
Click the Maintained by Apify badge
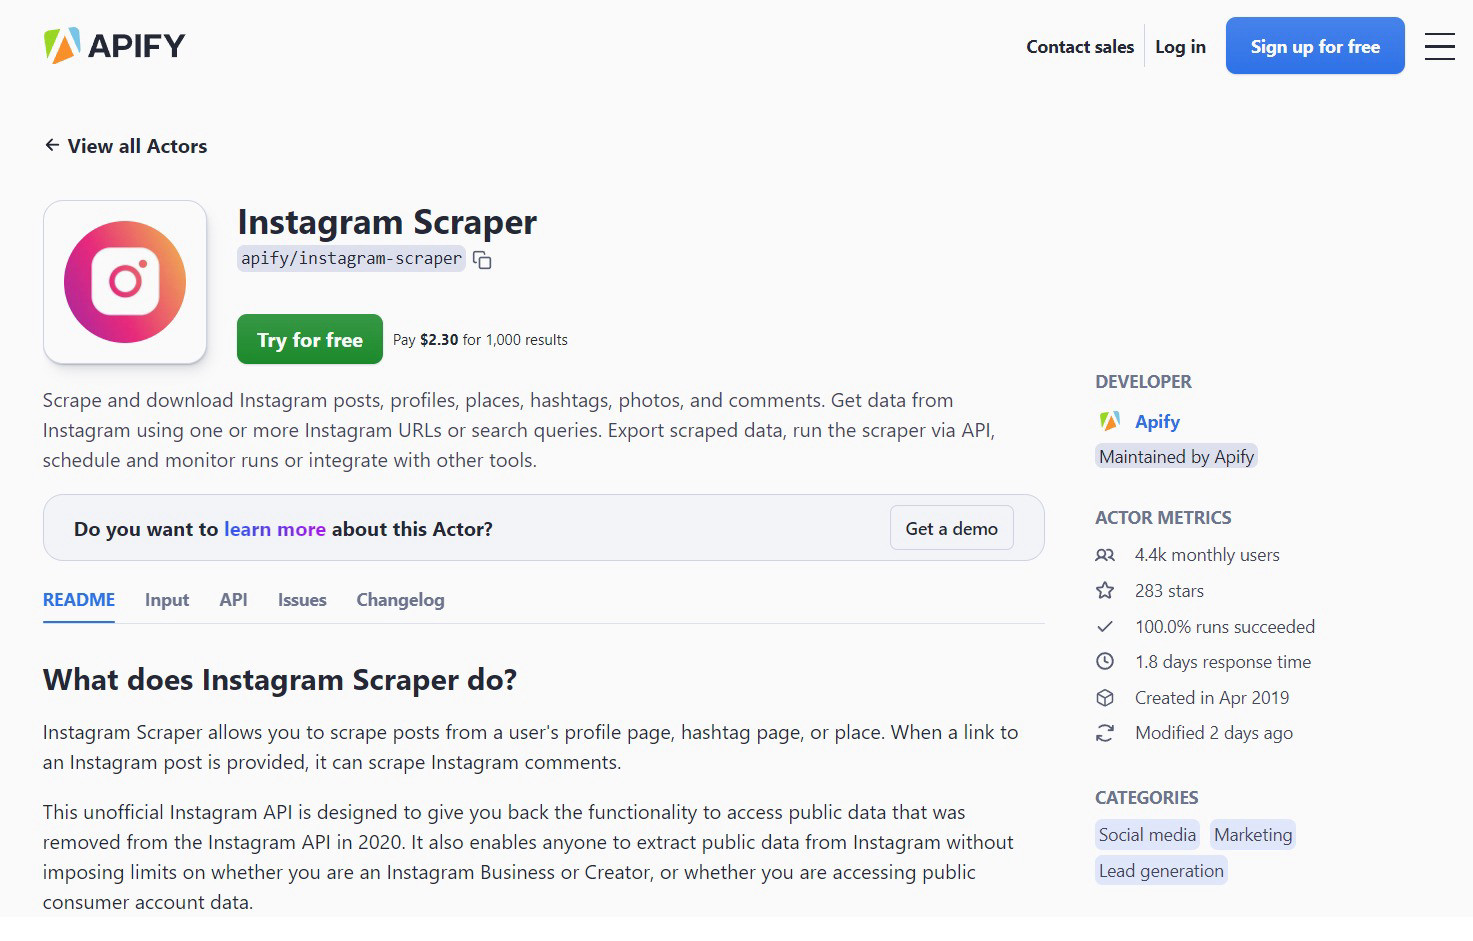(x=1176, y=457)
